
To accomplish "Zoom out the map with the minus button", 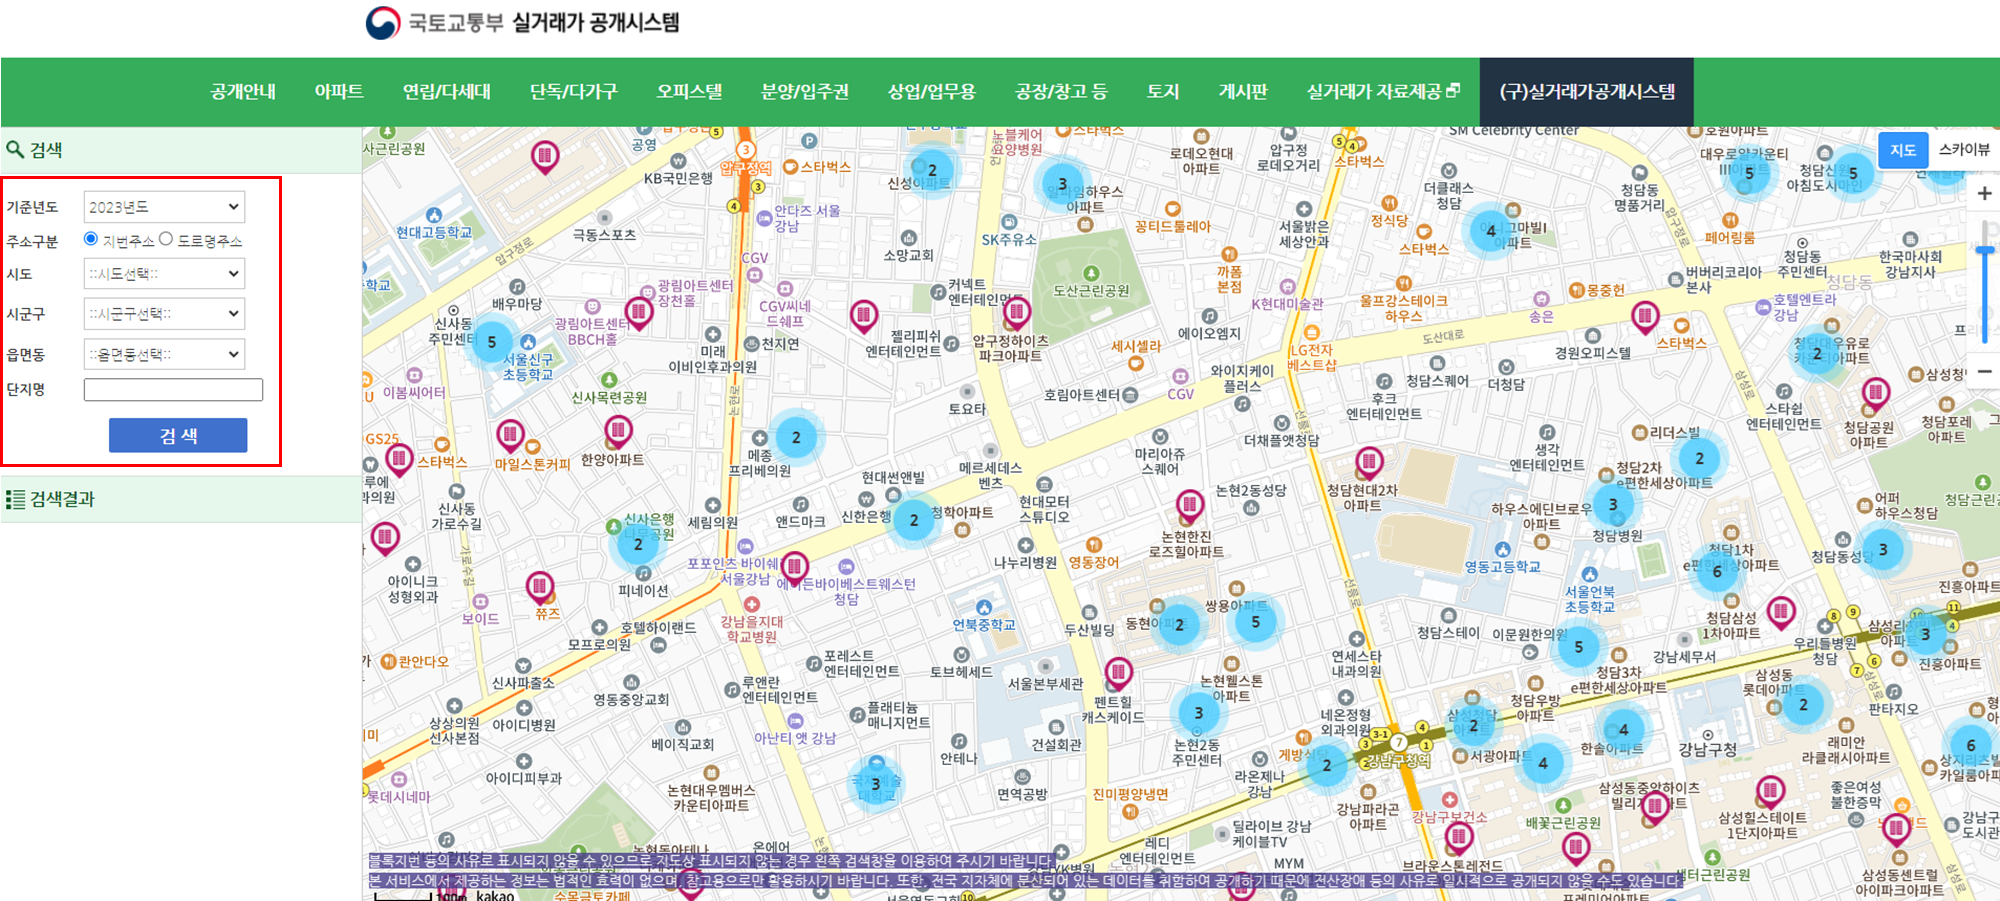I will pyautogui.click(x=1985, y=371).
